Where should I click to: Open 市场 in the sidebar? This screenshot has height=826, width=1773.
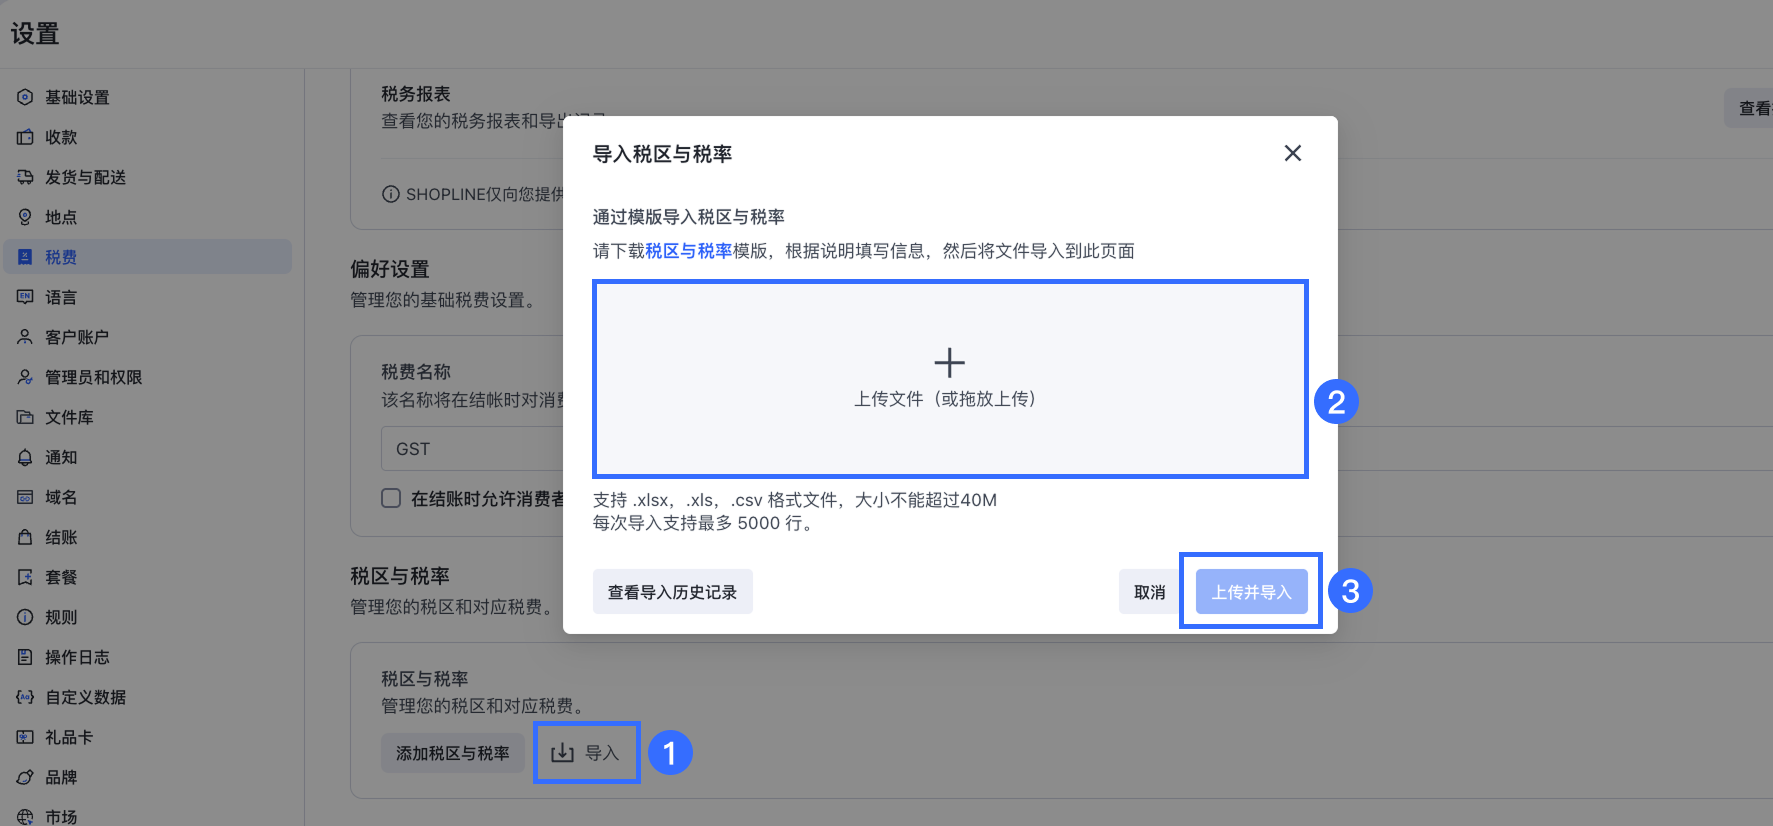click(x=148, y=813)
